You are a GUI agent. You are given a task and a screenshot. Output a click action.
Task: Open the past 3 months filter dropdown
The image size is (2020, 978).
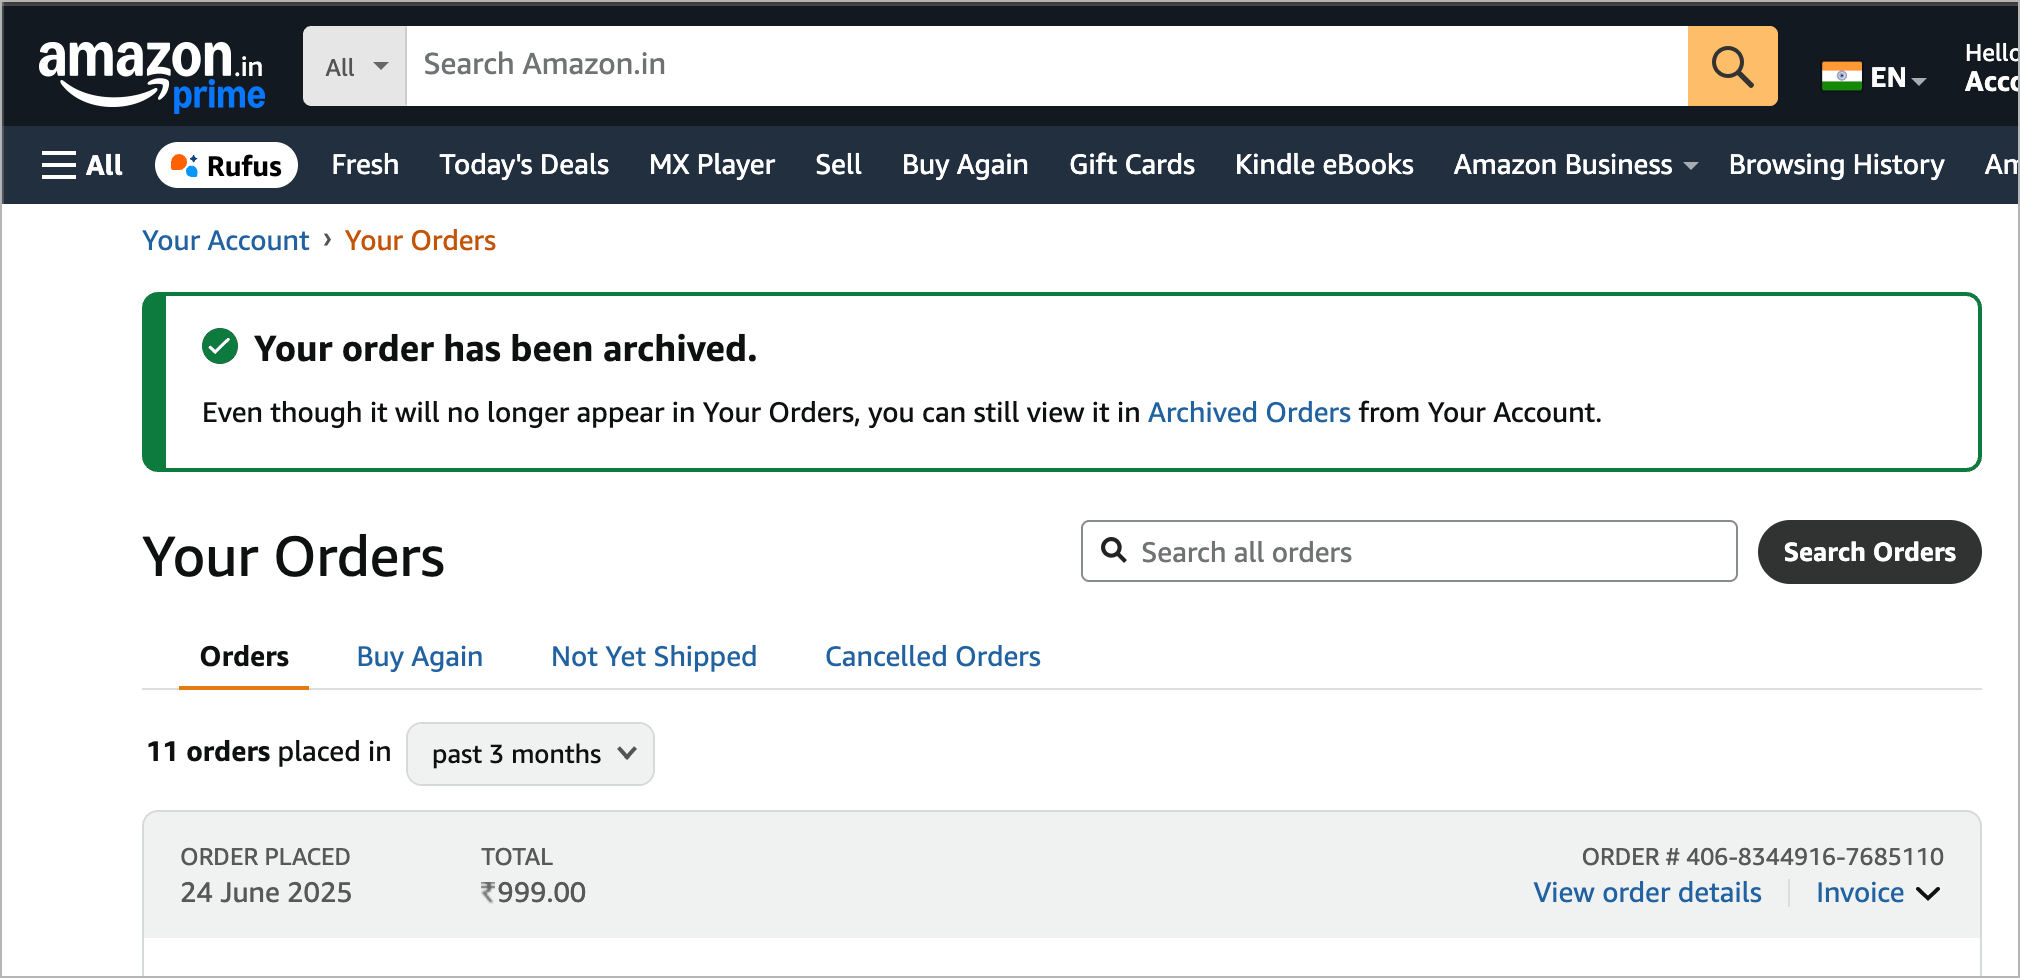(530, 754)
